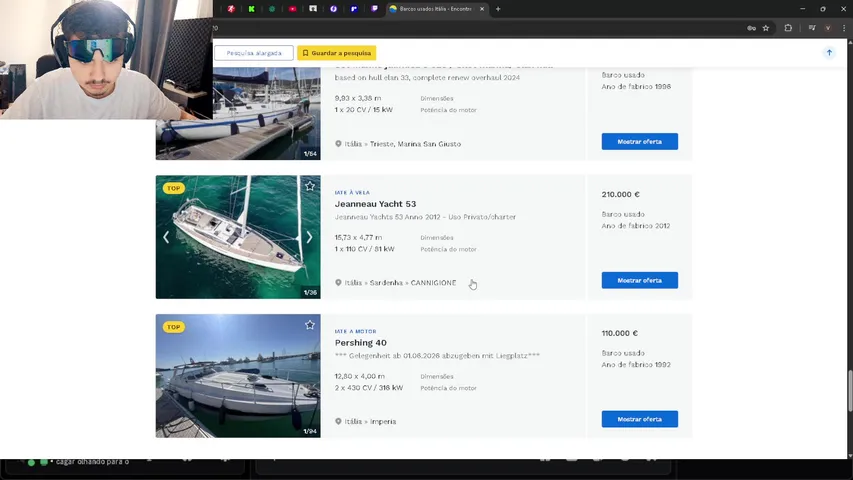Open a new browser tab
The height and width of the screenshot is (480, 853).
pos(498,9)
